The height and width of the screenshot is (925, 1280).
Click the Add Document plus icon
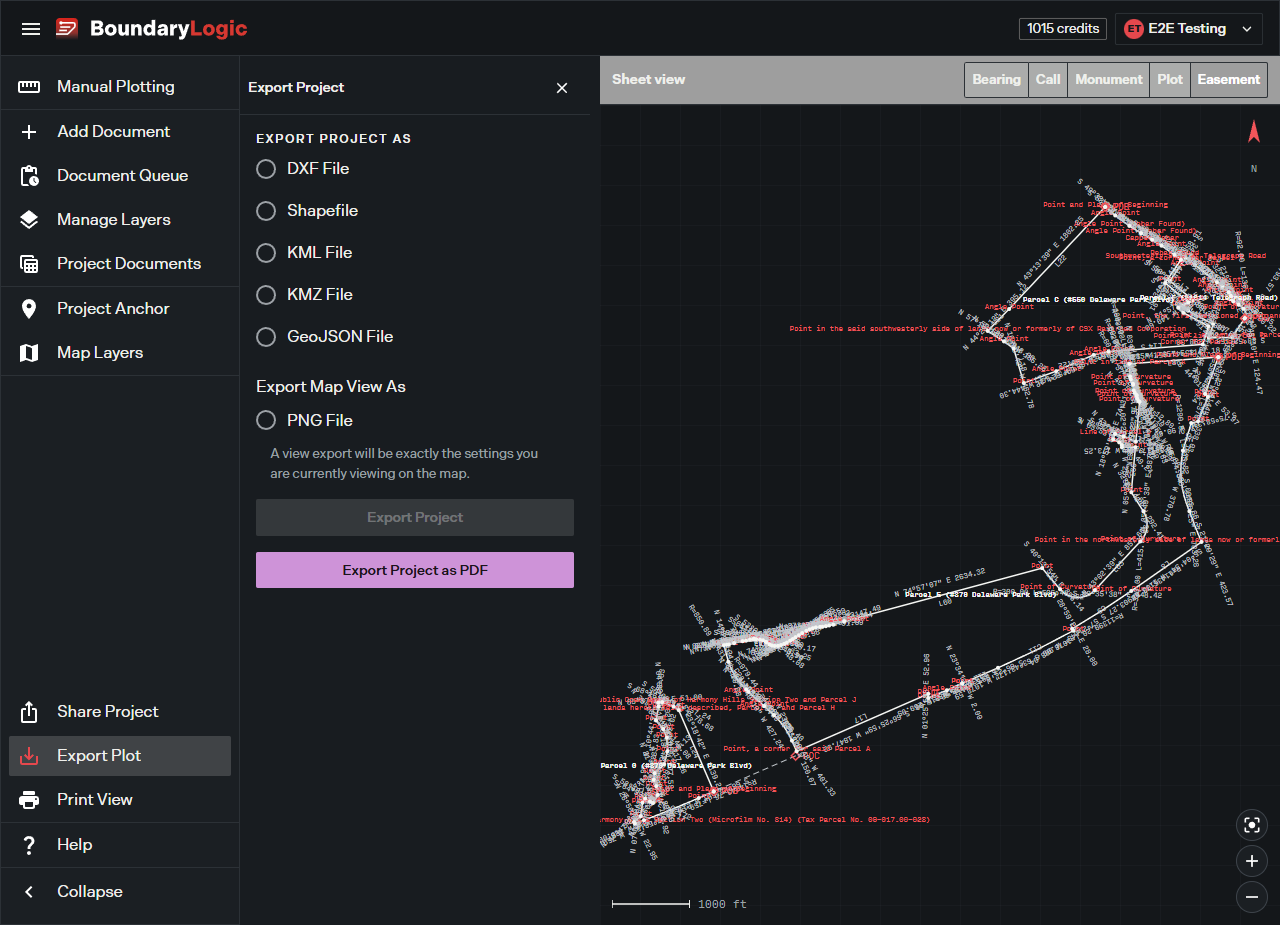(x=29, y=132)
